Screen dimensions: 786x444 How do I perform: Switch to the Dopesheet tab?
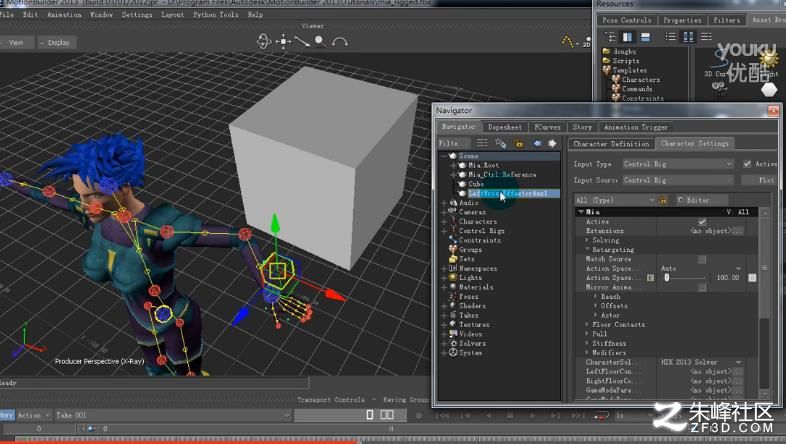(x=505, y=127)
